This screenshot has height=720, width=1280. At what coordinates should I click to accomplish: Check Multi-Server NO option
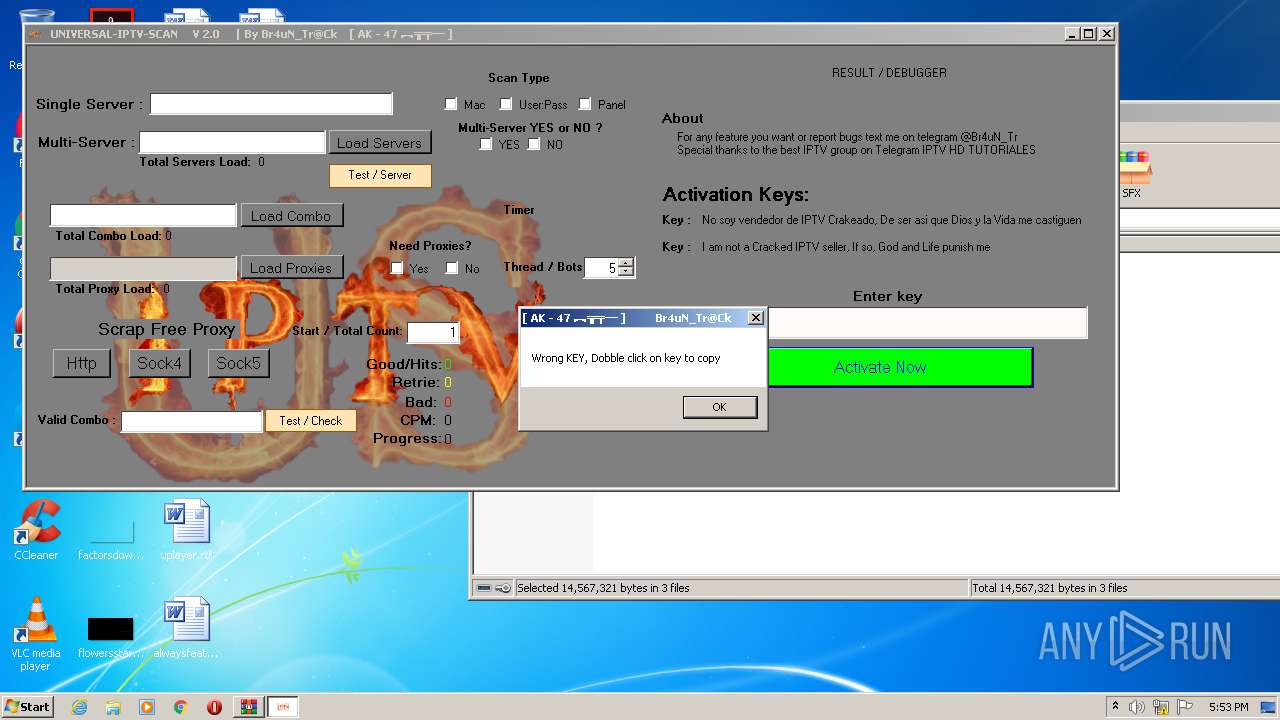tap(534, 144)
